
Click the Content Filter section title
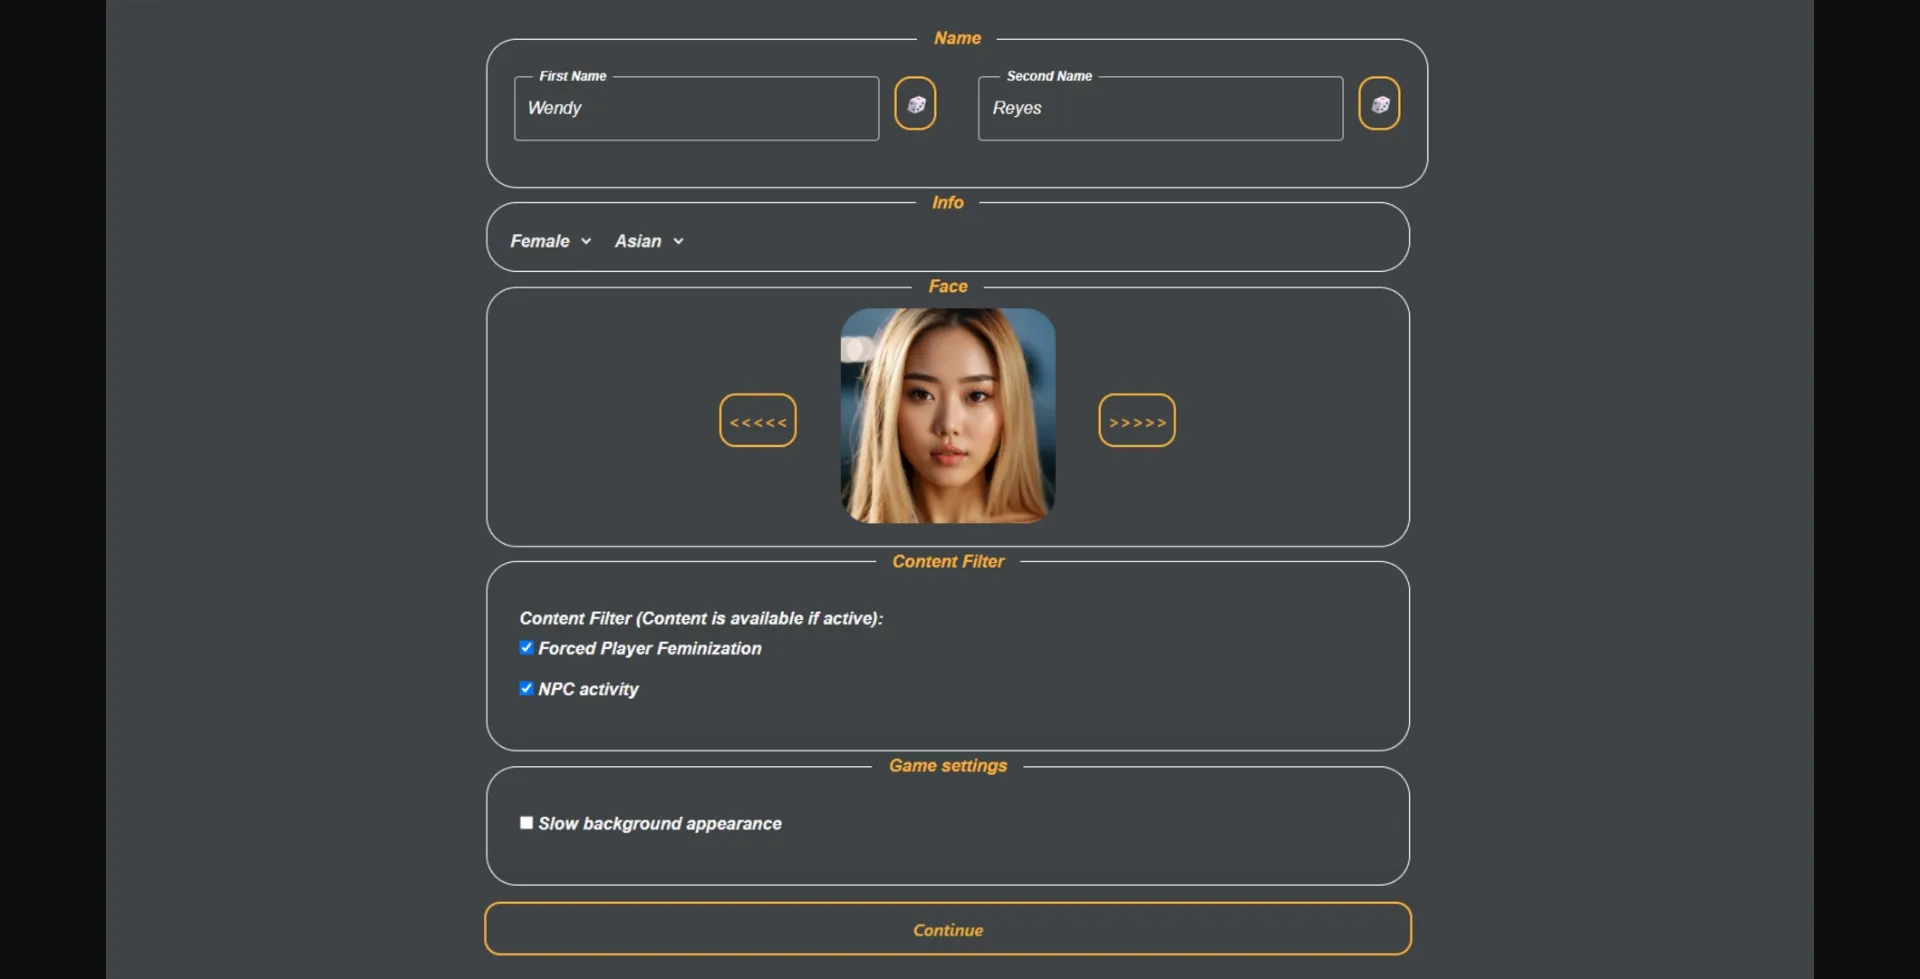(x=948, y=561)
